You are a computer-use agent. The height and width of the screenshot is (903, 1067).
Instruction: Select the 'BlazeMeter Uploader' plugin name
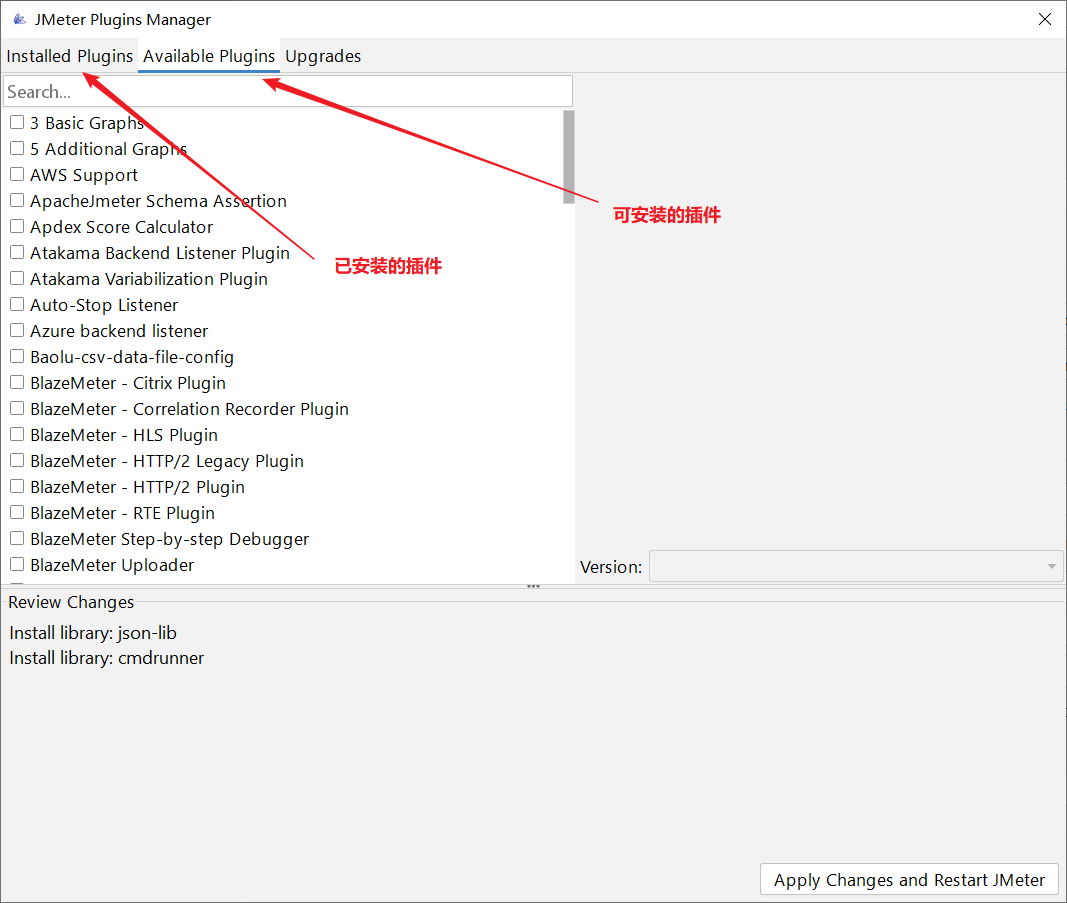[112, 565]
